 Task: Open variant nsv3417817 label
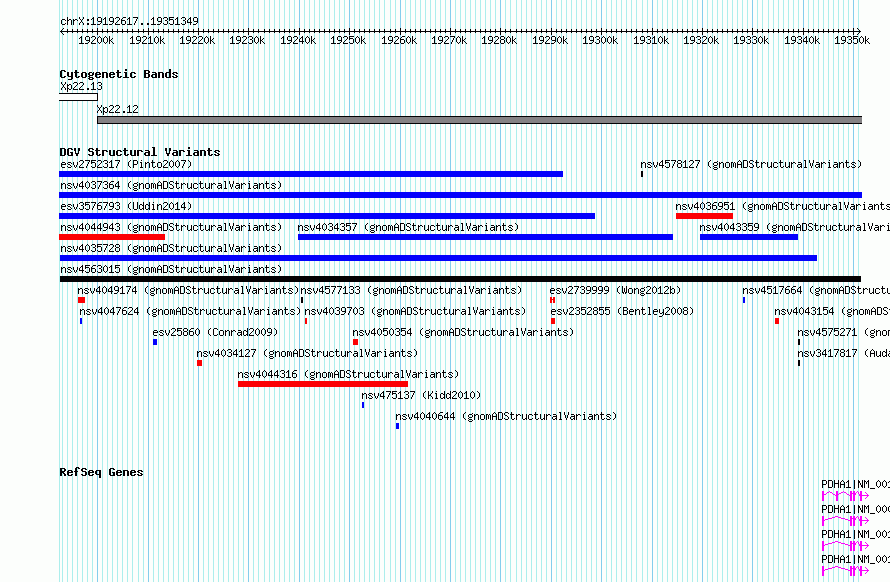click(843, 353)
